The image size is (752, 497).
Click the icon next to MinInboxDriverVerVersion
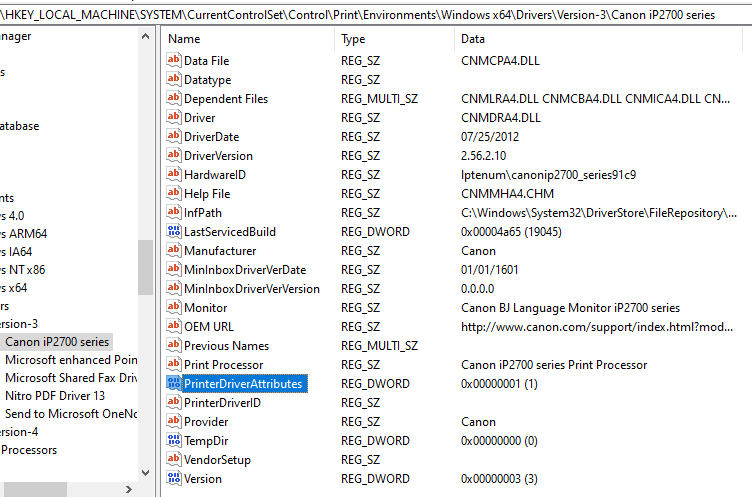click(174, 288)
